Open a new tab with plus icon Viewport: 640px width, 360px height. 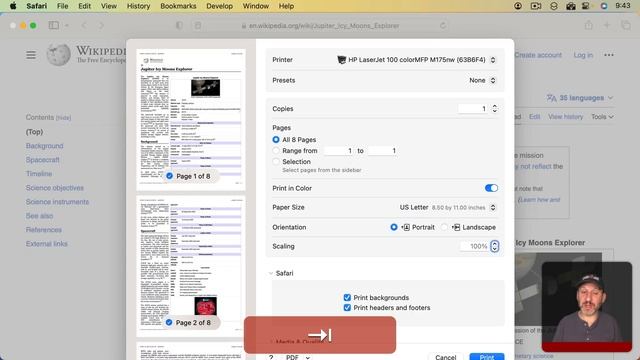pos(607,25)
